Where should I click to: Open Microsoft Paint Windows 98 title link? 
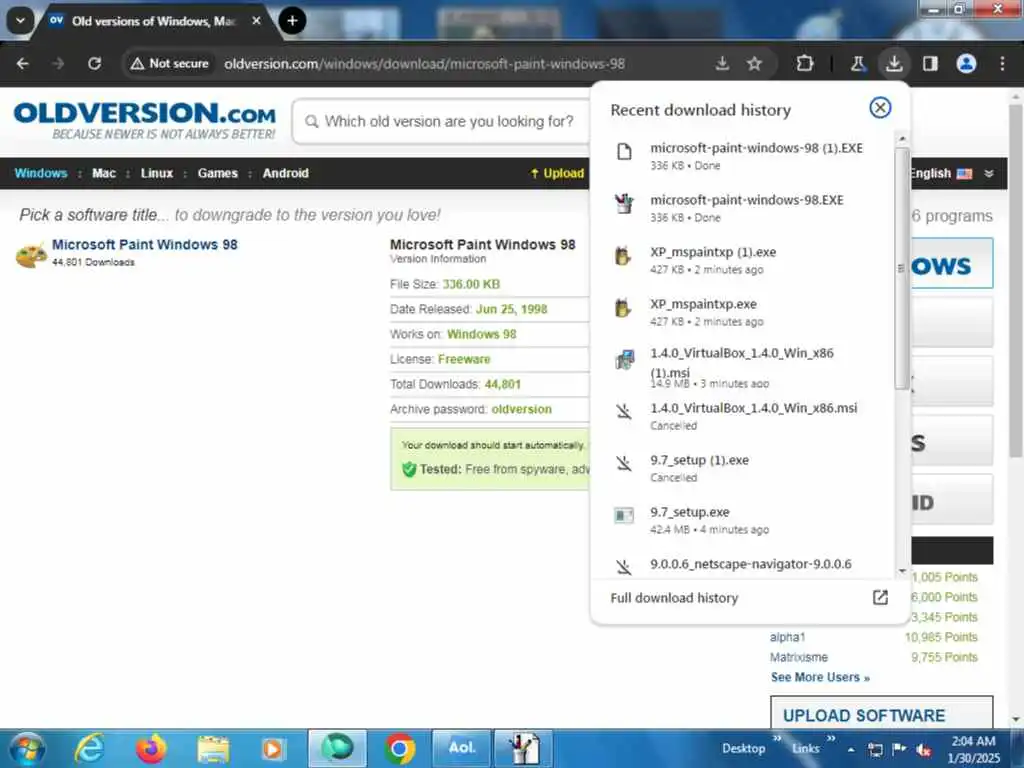click(144, 244)
